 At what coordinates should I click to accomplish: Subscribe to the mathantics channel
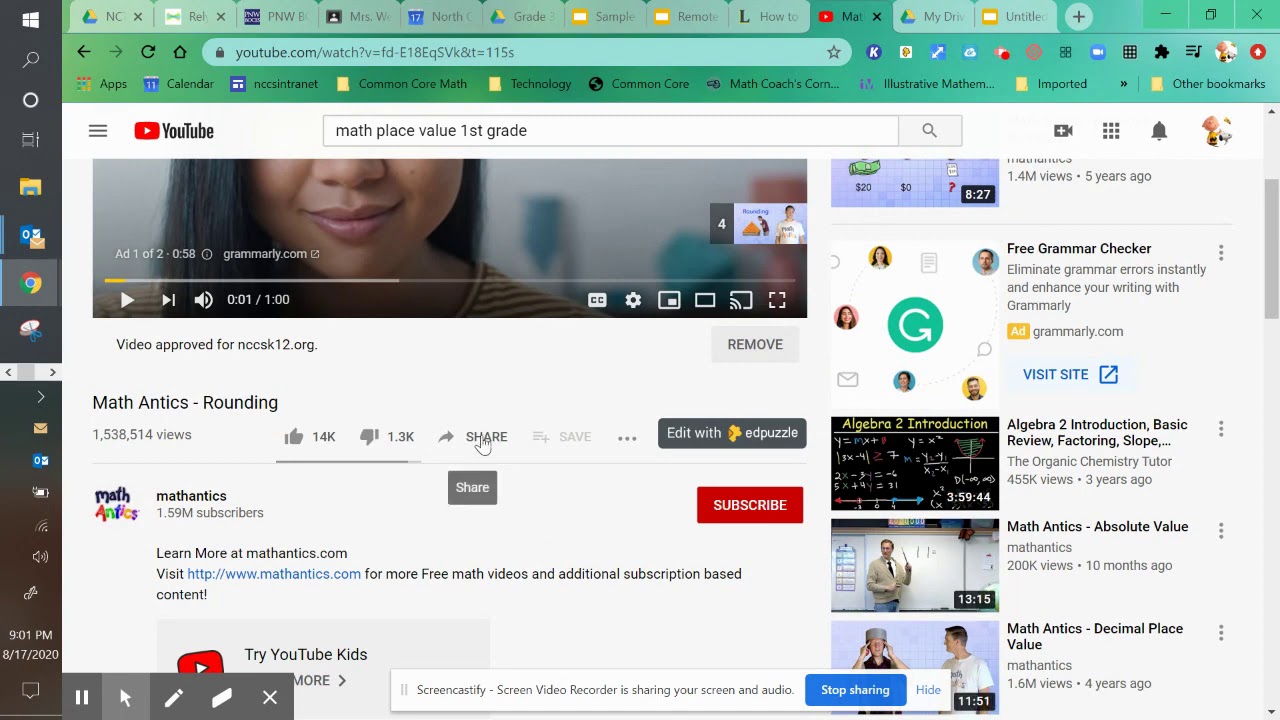point(750,505)
